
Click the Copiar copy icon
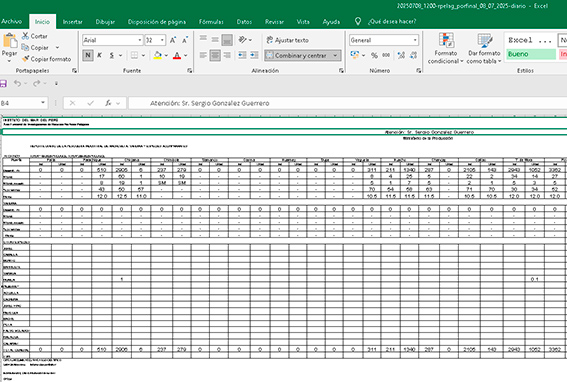[25, 47]
